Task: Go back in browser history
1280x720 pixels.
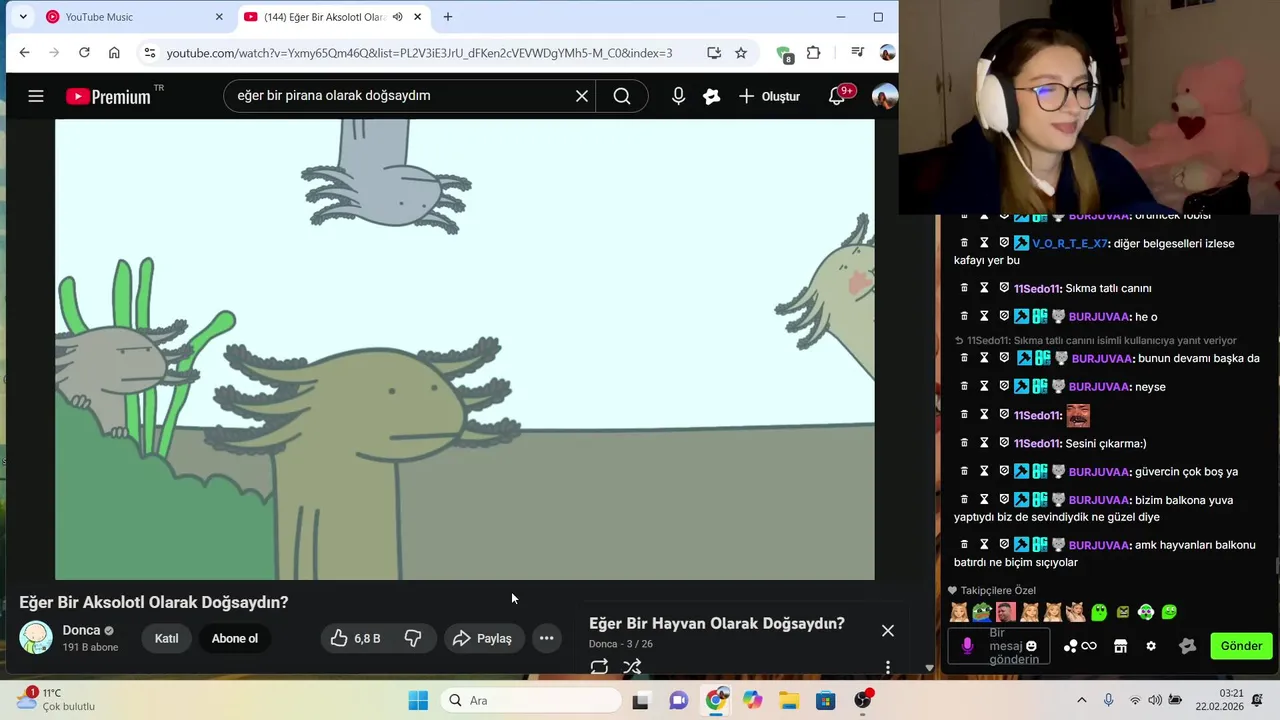Action: tap(25, 53)
